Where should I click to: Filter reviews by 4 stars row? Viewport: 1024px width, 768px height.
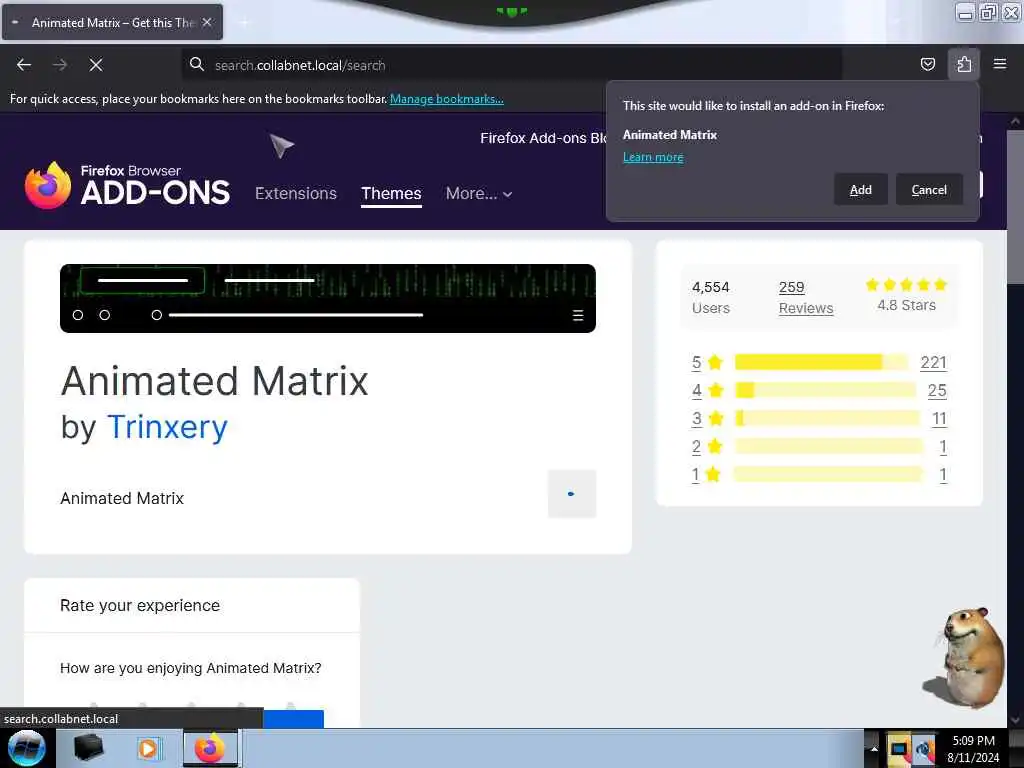click(819, 390)
